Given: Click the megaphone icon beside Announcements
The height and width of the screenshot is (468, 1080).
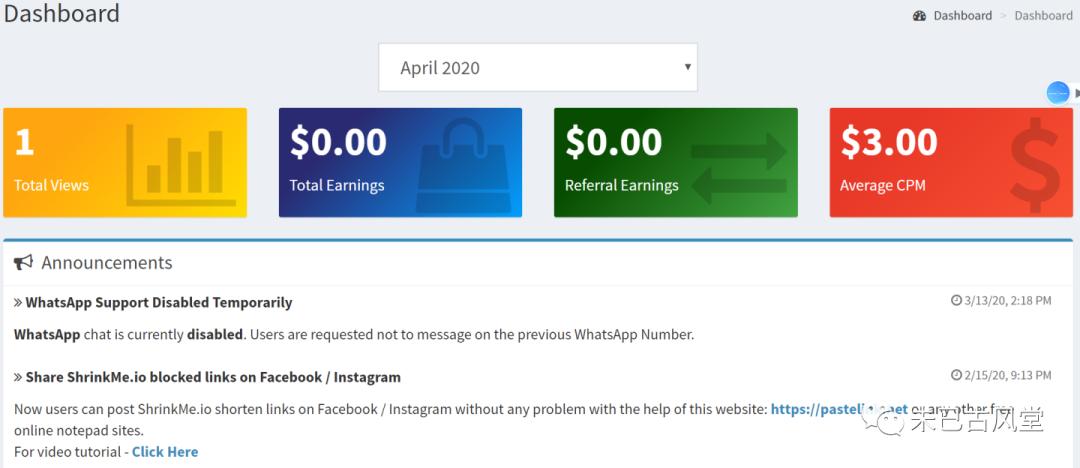Looking at the screenshot, I should [23, 263].
